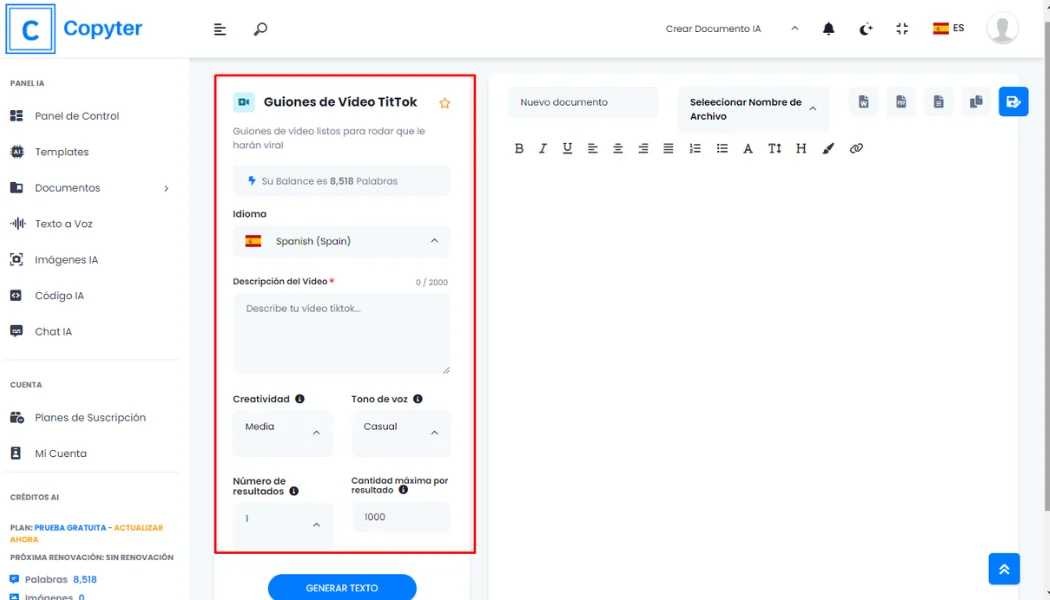Open the Creatividad dropdown set to Media
Image resolution: width=1050 pixels, height=600 pixels.
283,432
